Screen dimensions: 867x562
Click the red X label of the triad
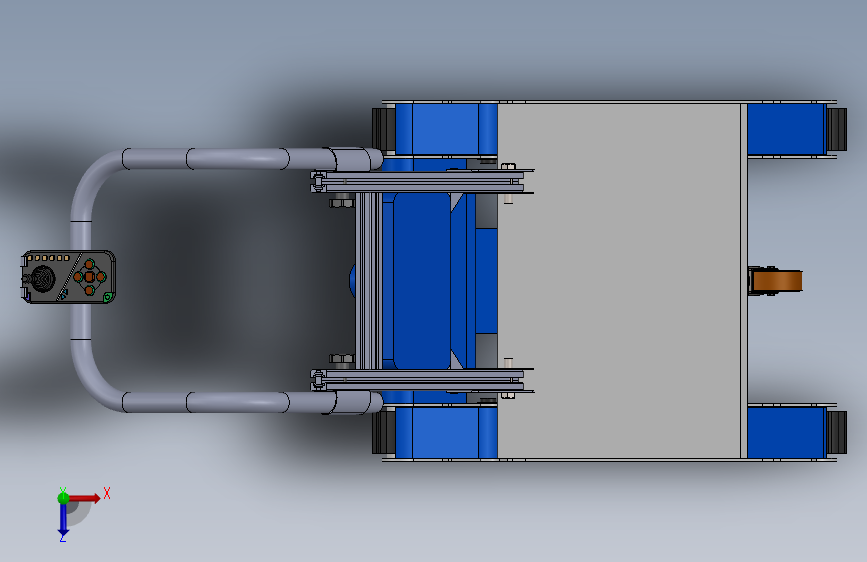pos(107,493)
